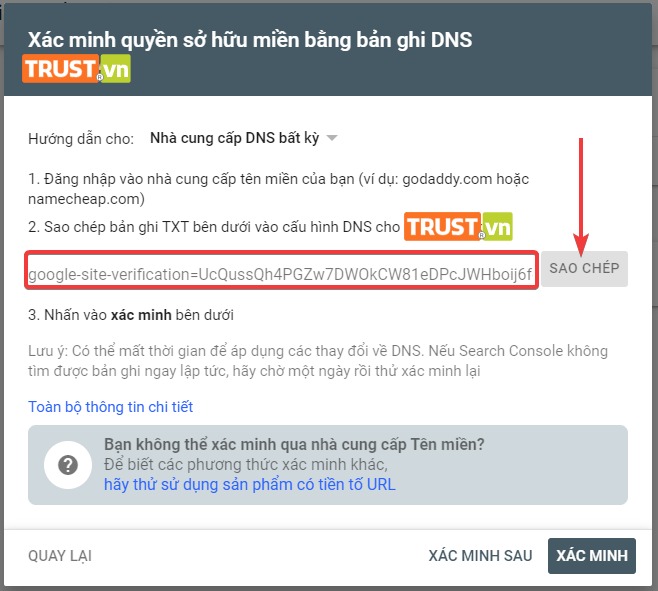Click the red arrow pointing at SAO CHÉP

tap(581, 196)
